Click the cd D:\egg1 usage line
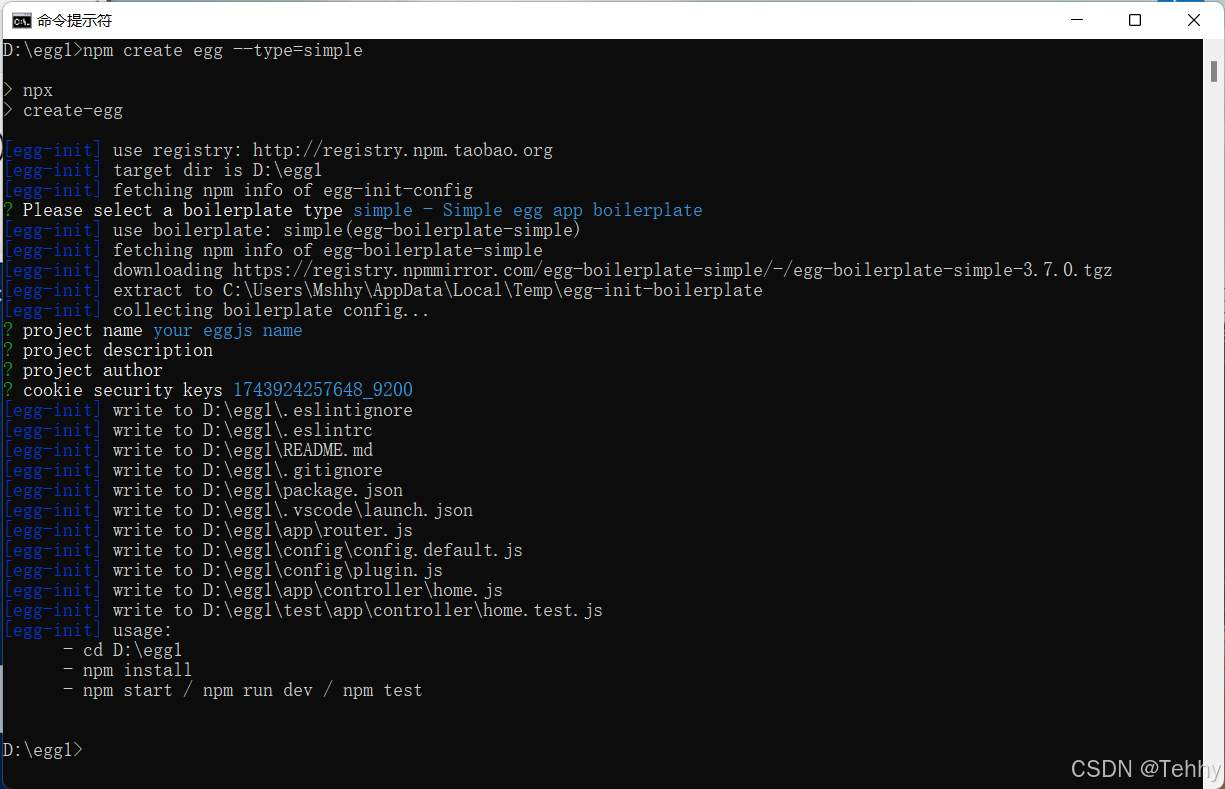Image resolution: width=1225 pixels, height=789 pixels. pyautogui.click(x=122, y=649)
